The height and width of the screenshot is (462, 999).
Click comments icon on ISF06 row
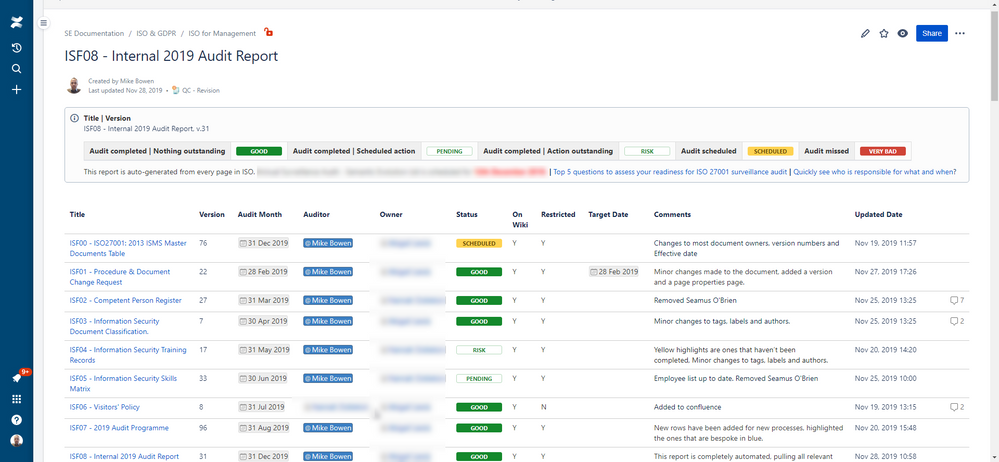[956, 407]
